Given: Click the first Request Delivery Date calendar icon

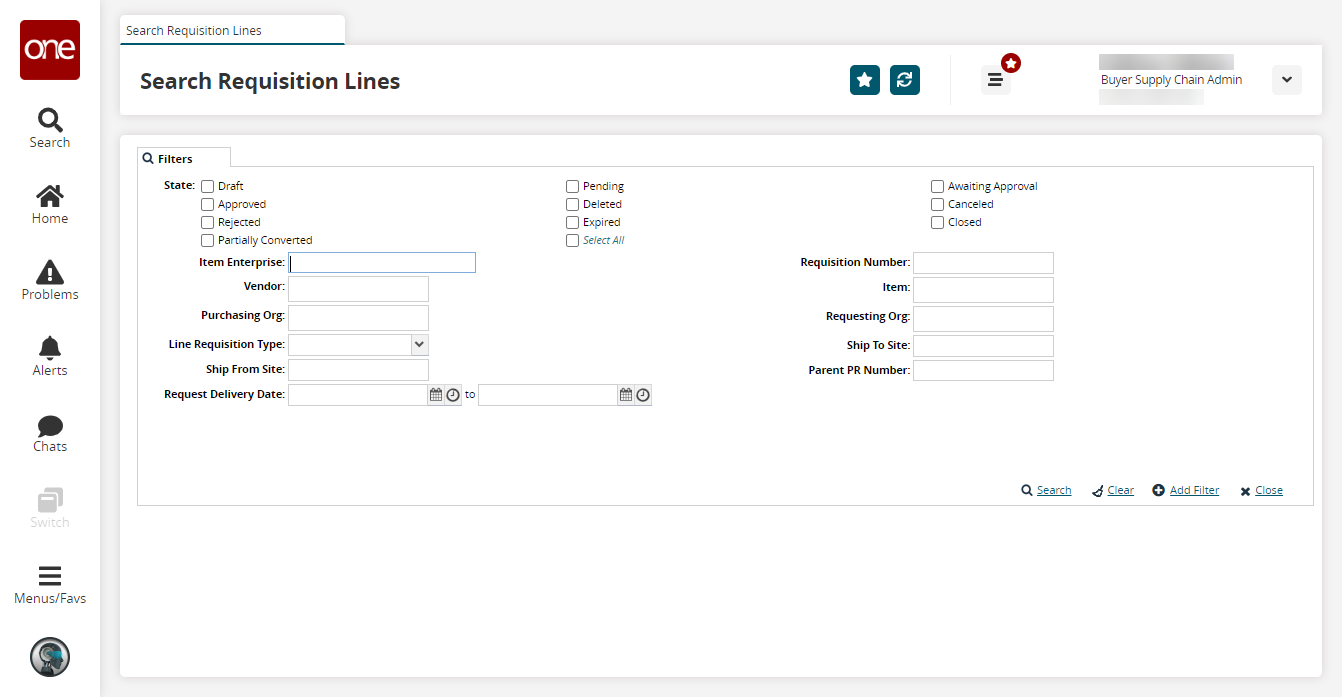Looking at the screenshot, I should 436,395.
